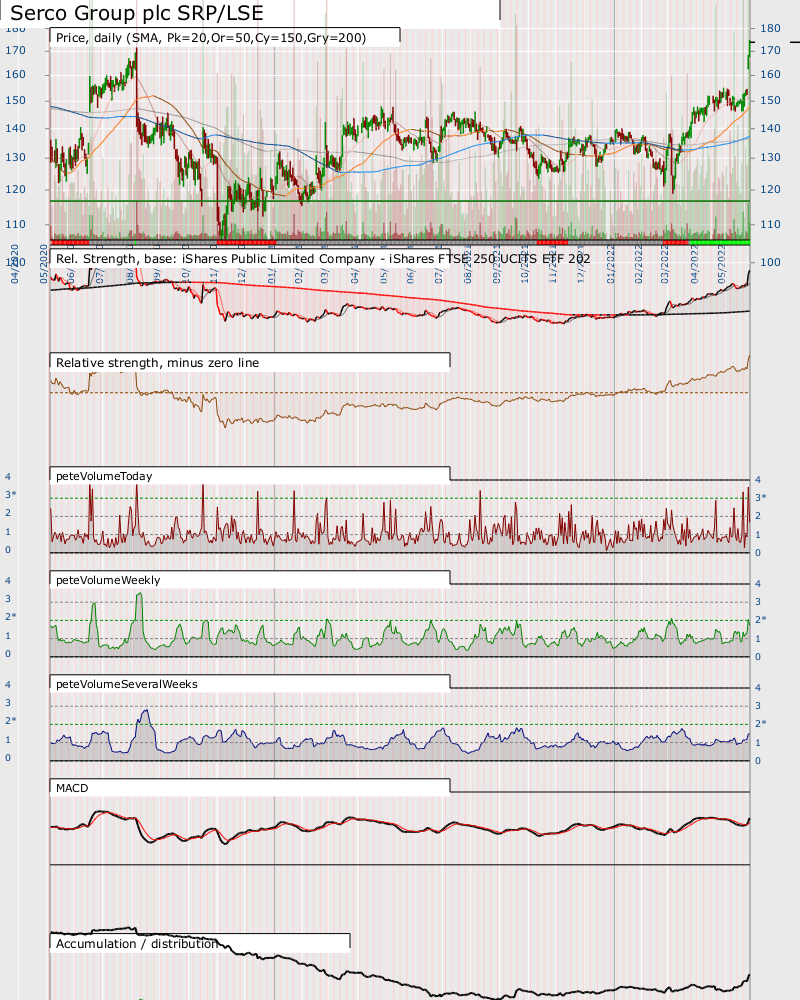800x1000 pixels.
Task: Click the '03/2022' date axis label
Action: click(665, 263)
